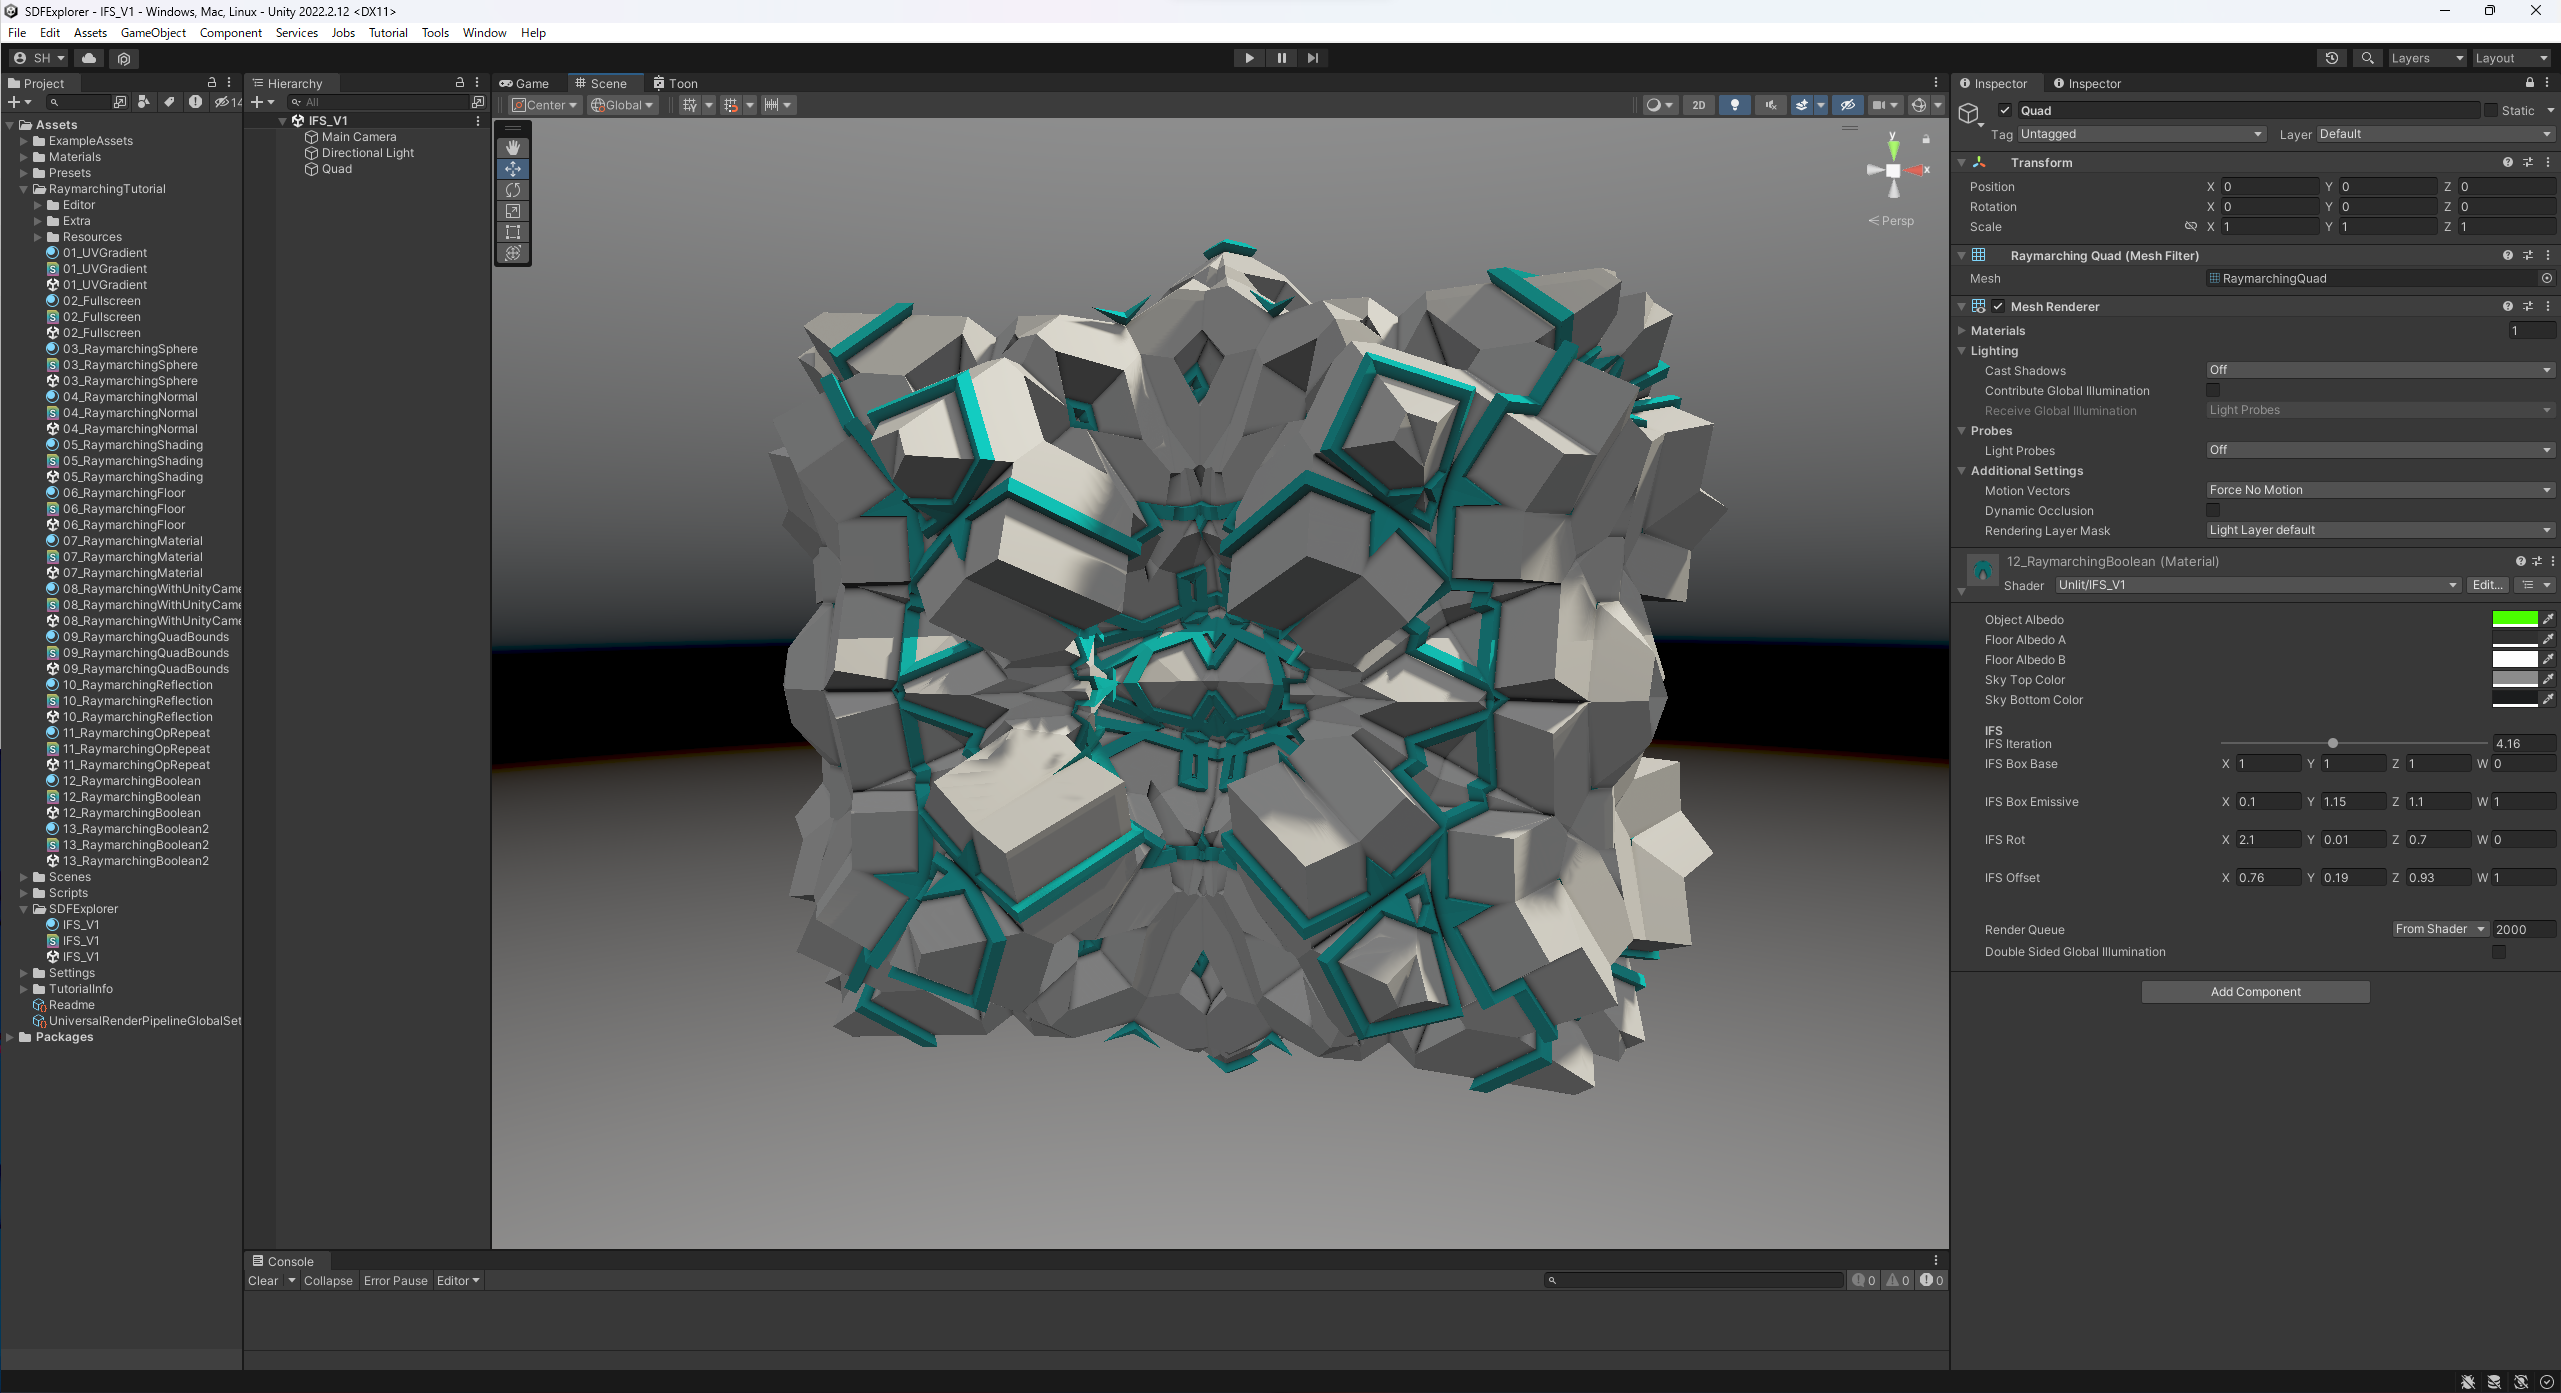Select the Rect transform tool
Viewport: 2561px width, 1393px height.
pos(513,232)
